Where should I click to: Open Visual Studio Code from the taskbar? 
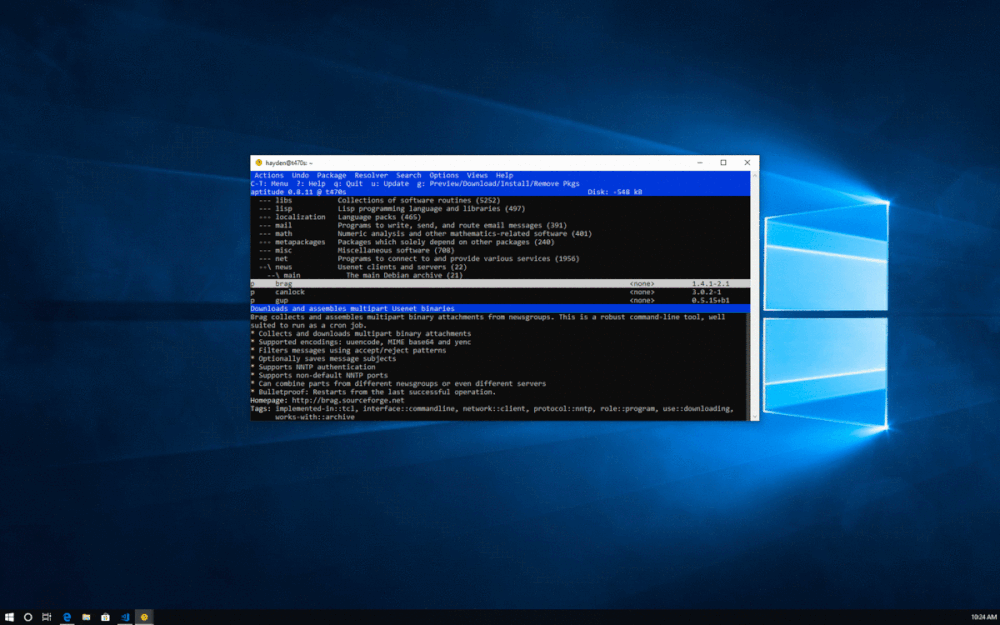click(125, 617)
